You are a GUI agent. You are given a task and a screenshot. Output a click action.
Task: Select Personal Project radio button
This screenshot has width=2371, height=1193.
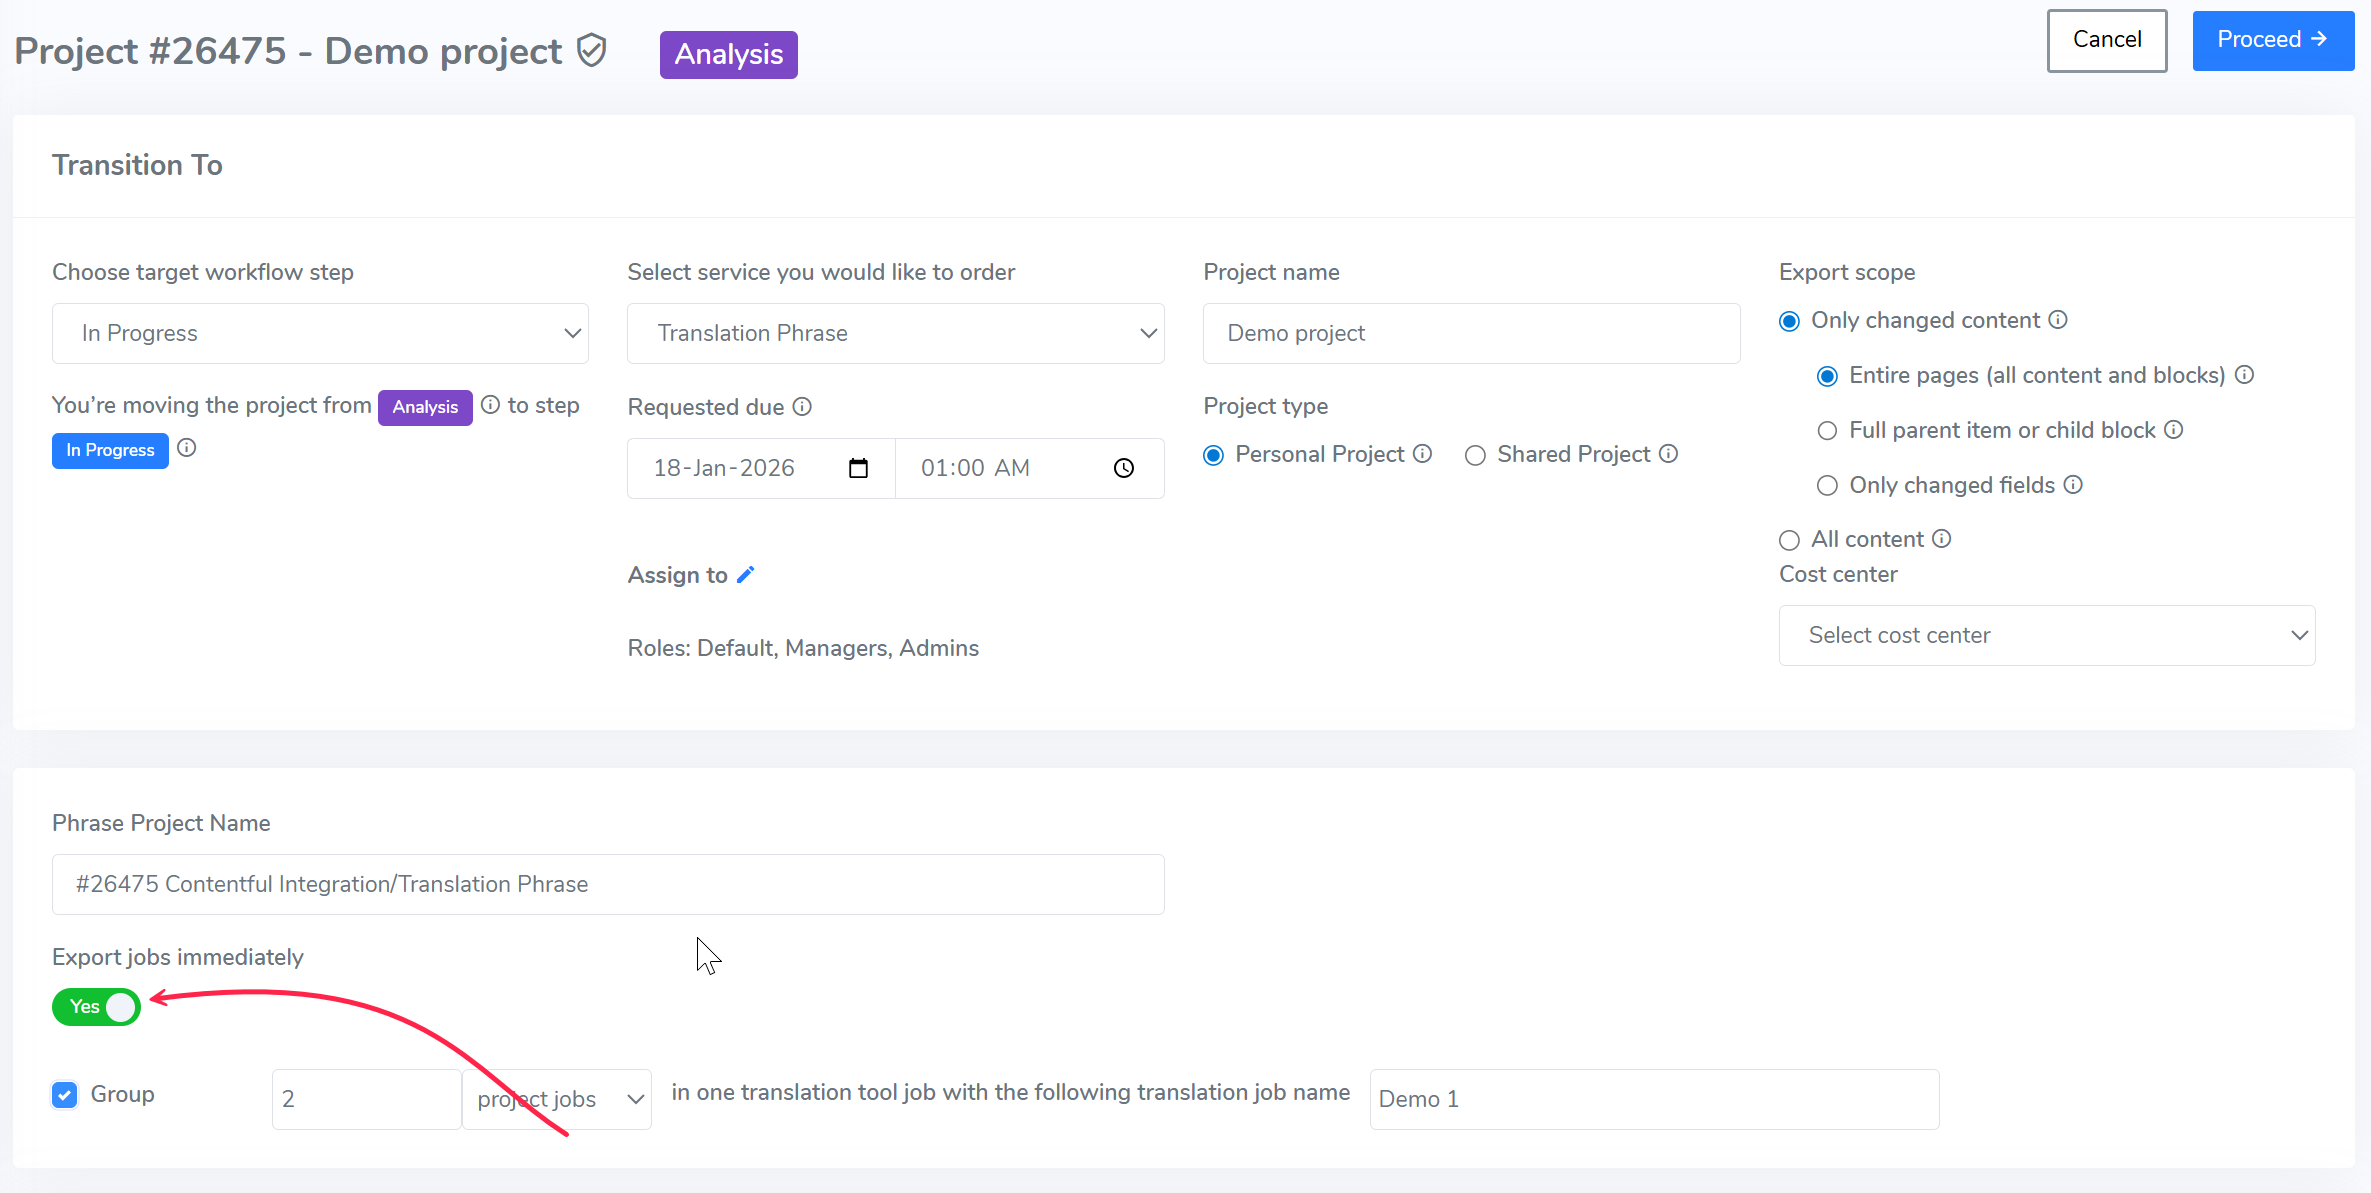[1213, 455]
